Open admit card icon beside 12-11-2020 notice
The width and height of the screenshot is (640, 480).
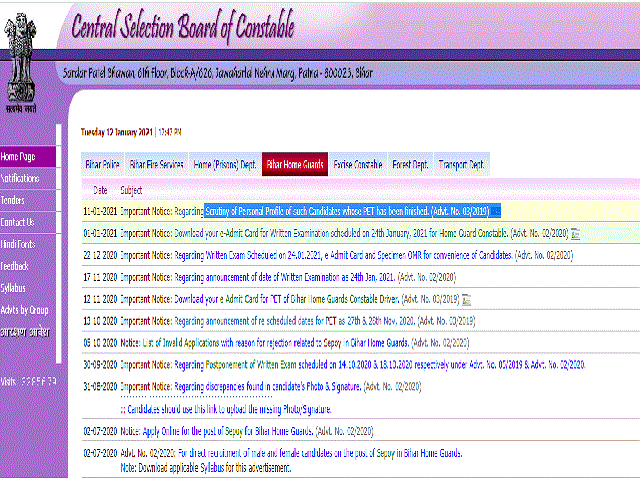[467, 300]
